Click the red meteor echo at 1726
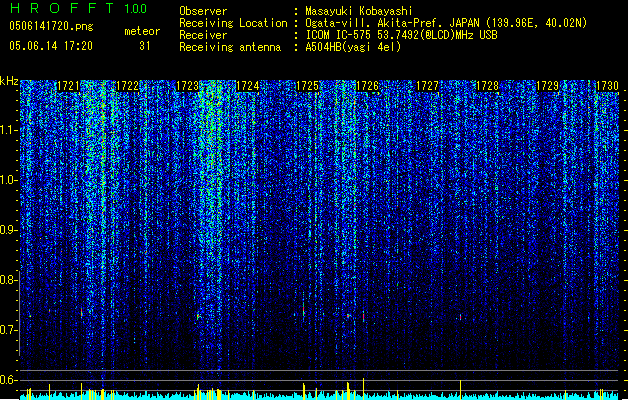This screenshot has height=400, width=629. (363, 316)
